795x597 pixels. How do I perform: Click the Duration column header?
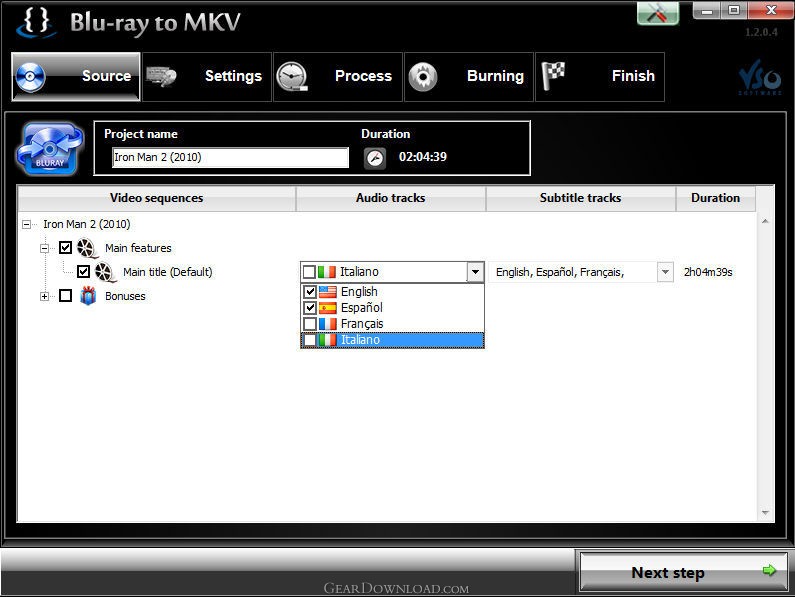pos(715,198)
